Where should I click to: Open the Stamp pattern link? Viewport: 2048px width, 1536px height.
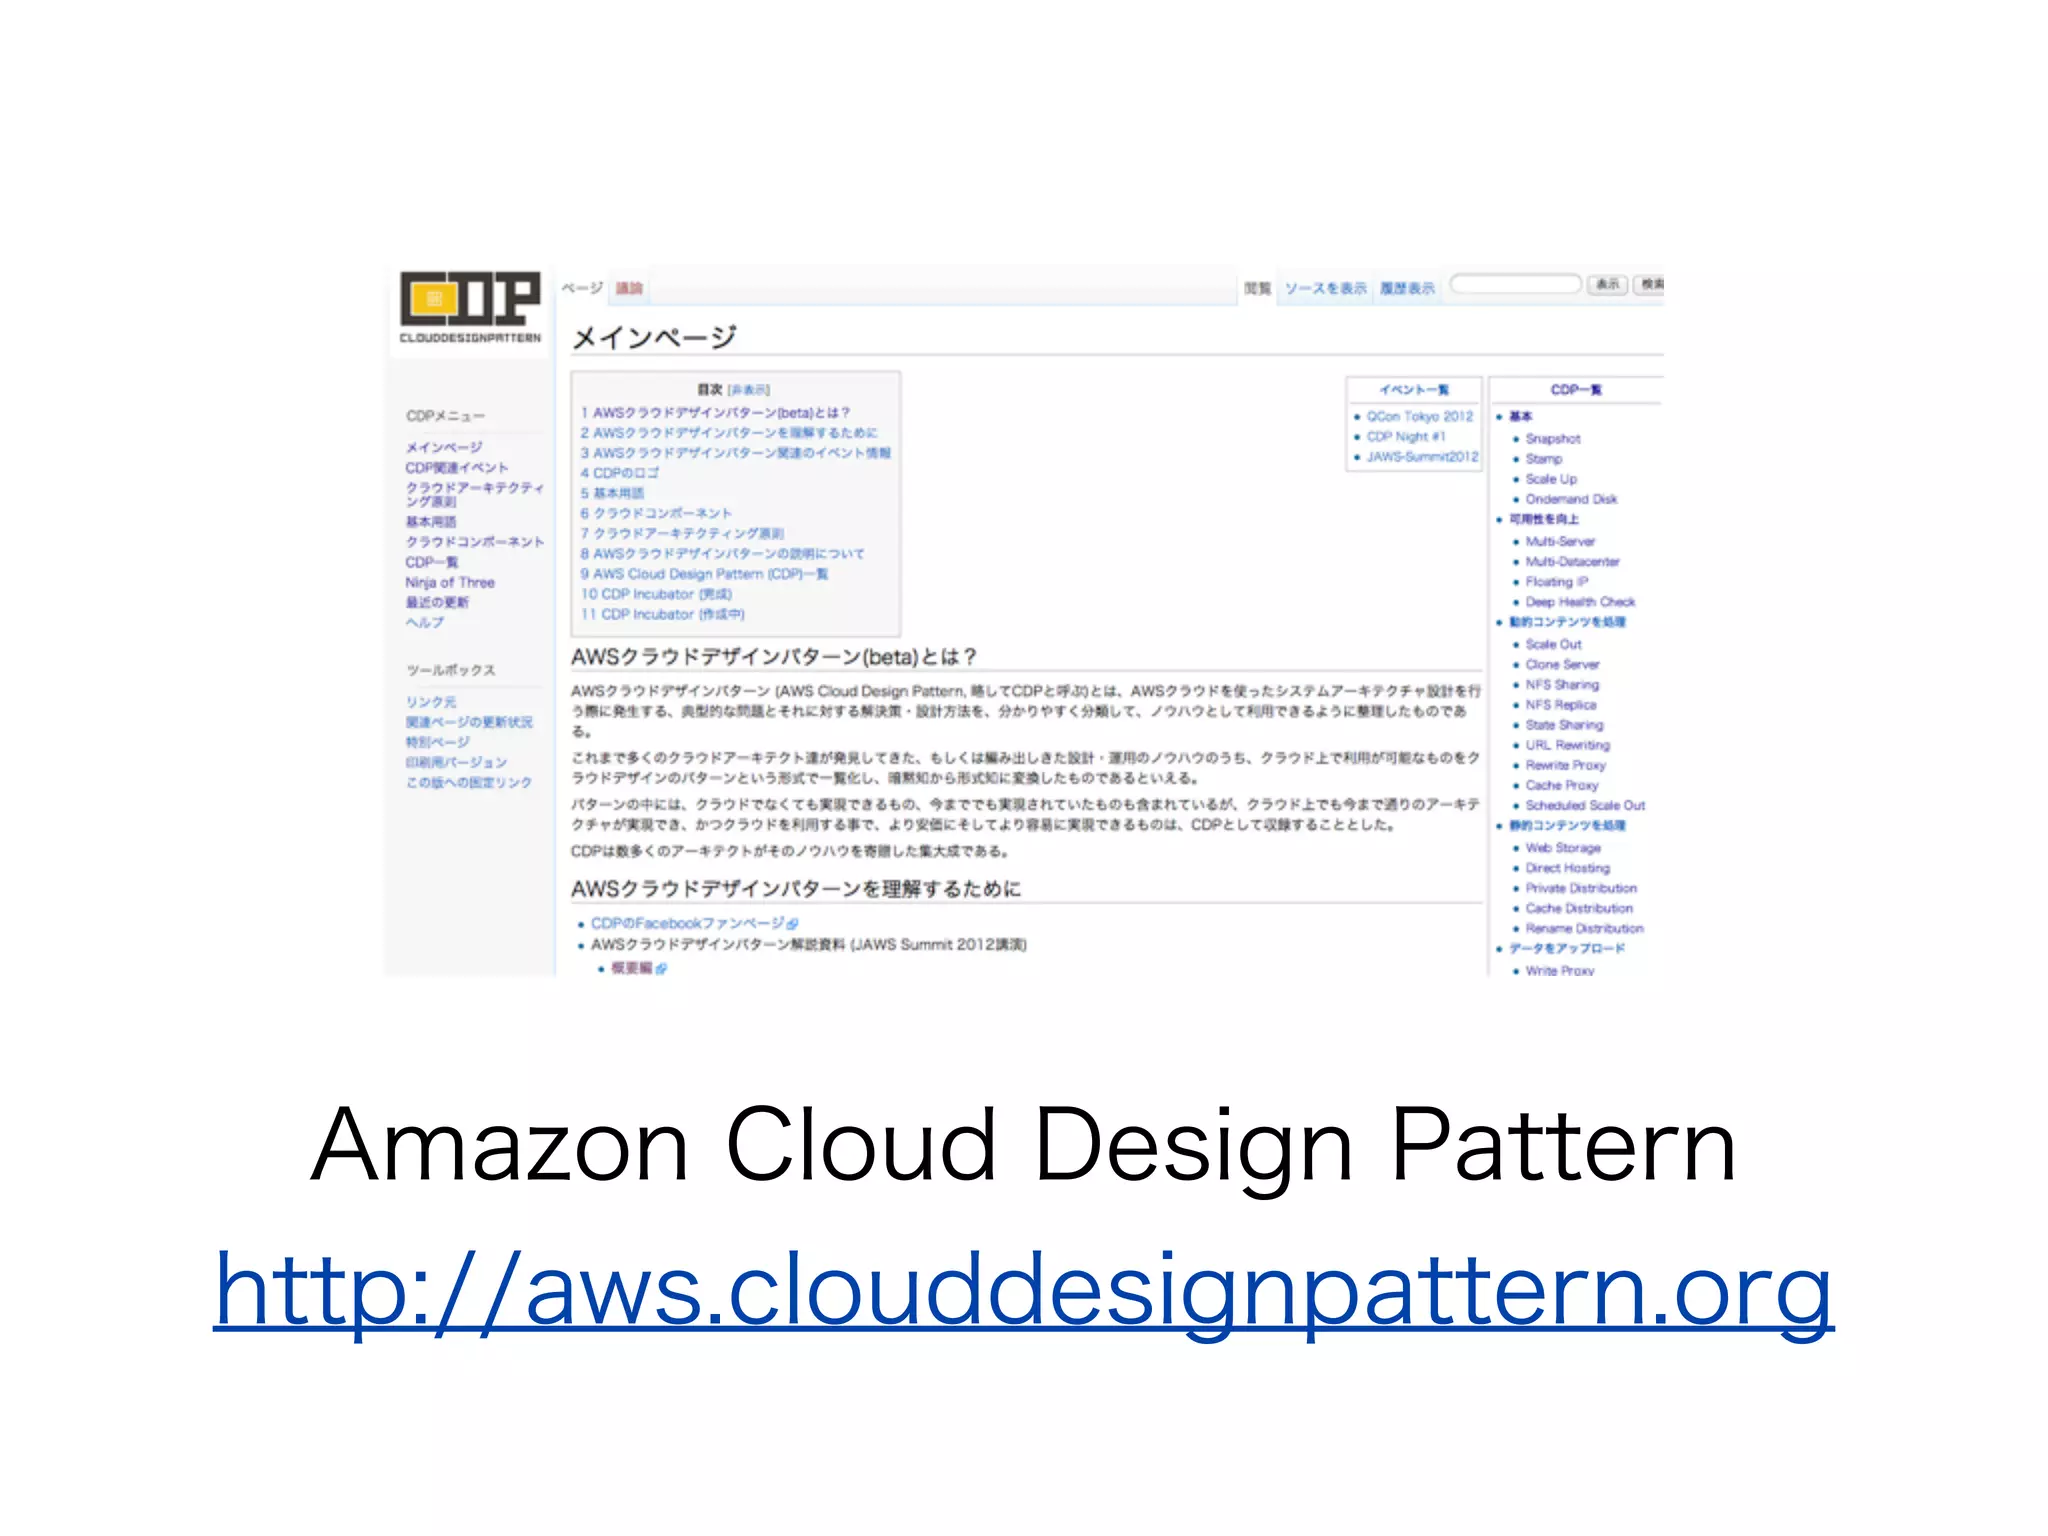pyautogui.click(x=1544, y=458)
